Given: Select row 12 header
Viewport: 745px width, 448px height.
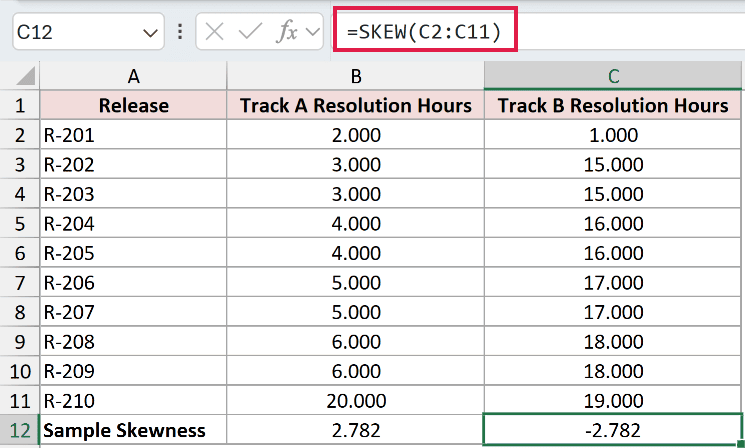Looking at the screenshot, I should (19, 430).
